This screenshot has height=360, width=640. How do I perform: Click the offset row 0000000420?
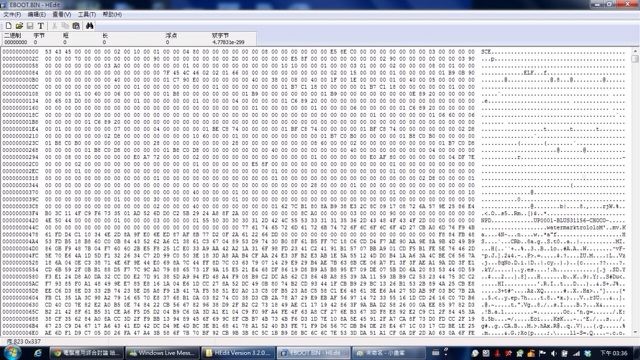(x=20, y=220)
